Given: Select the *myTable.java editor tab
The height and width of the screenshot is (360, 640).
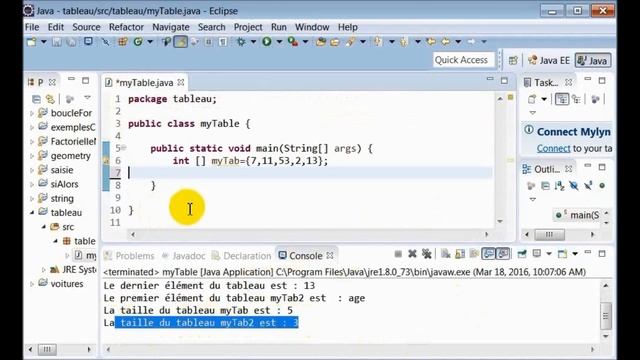Looking at the screenshot, I should [x=144, y=83].
